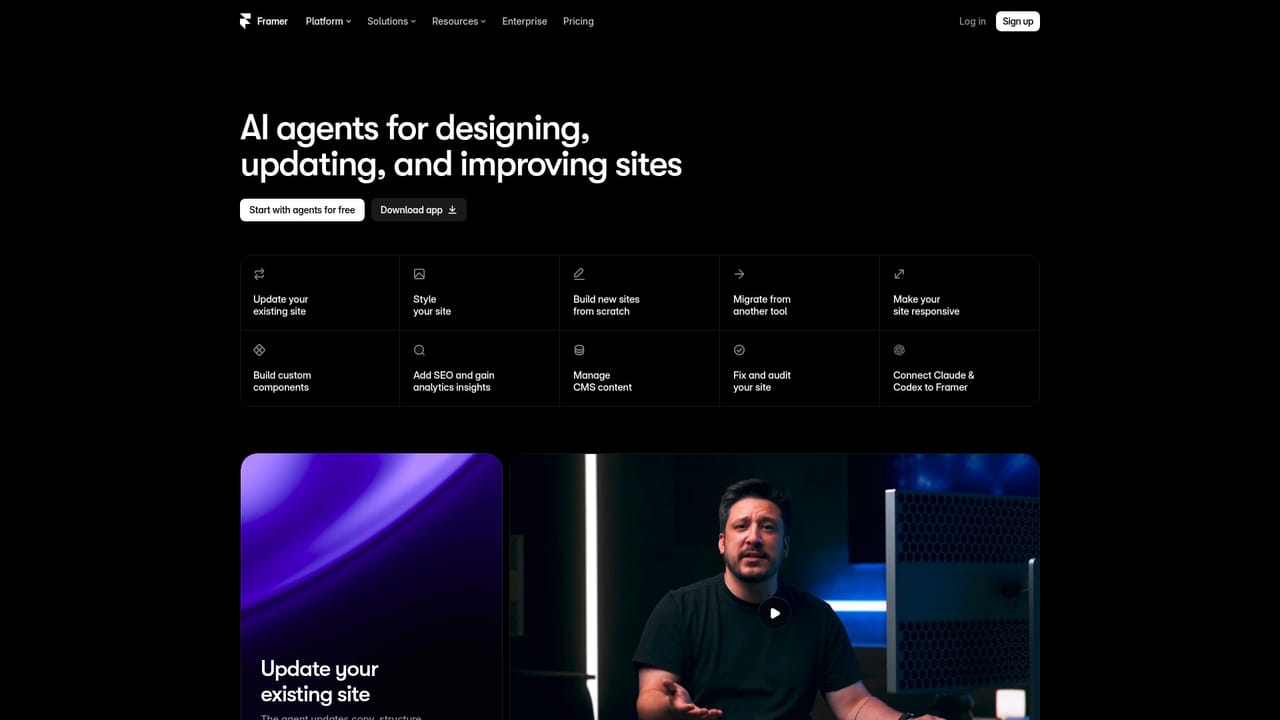Click the component icon above Build custom components

point(259,350)
